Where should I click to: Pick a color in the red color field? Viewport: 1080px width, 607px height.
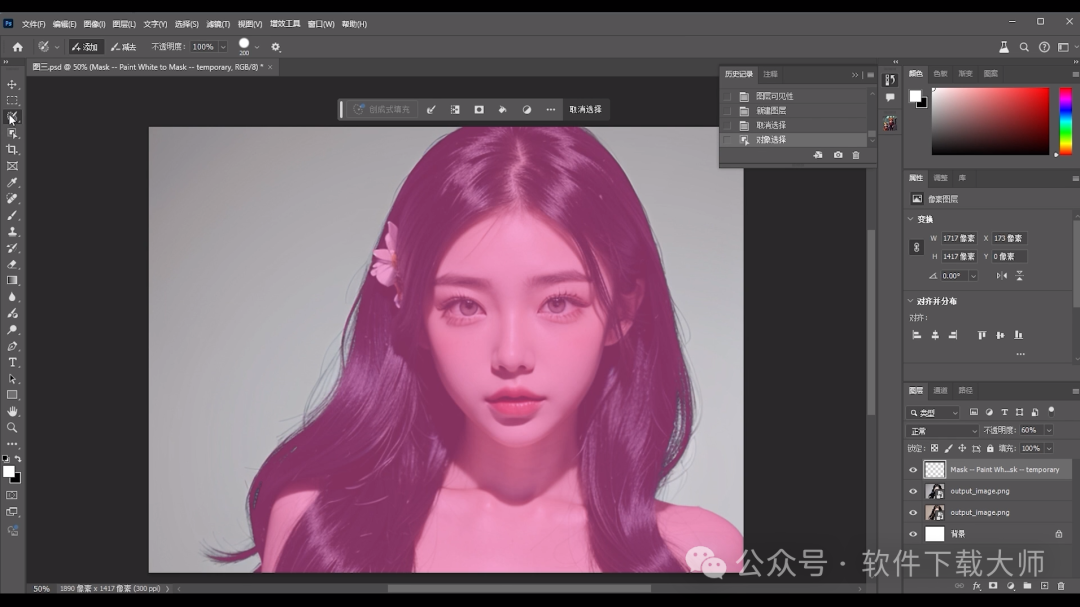[x=990, y=121]
